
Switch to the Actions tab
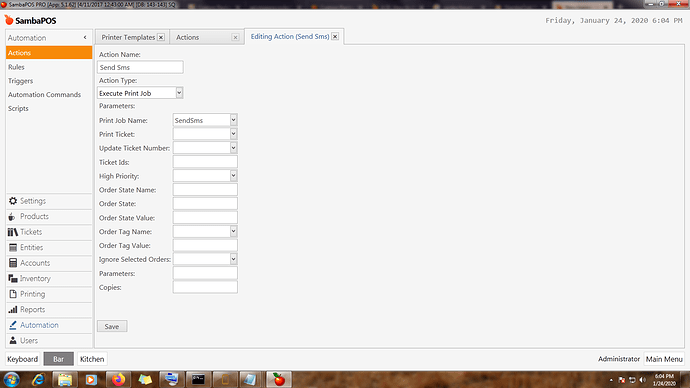(187, 37)
